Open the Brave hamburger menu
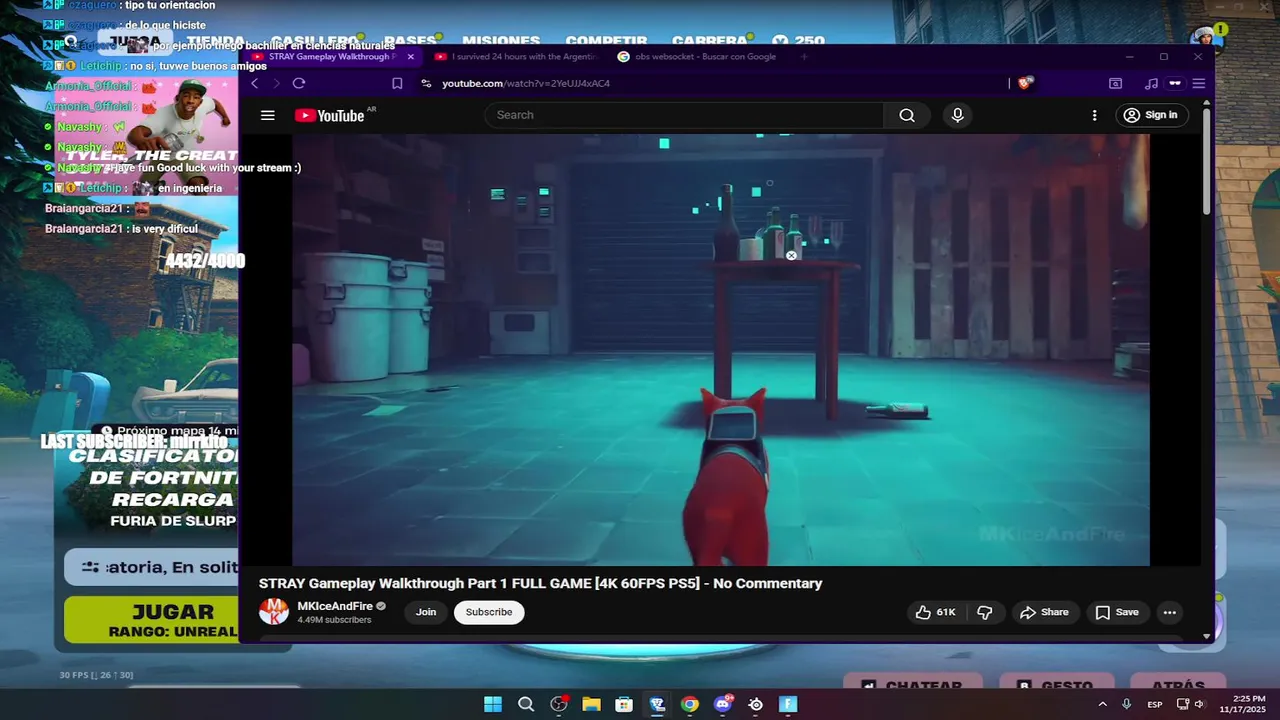Image resolution: width=1280 pixels, height=720 pixels. [1198, 83]
